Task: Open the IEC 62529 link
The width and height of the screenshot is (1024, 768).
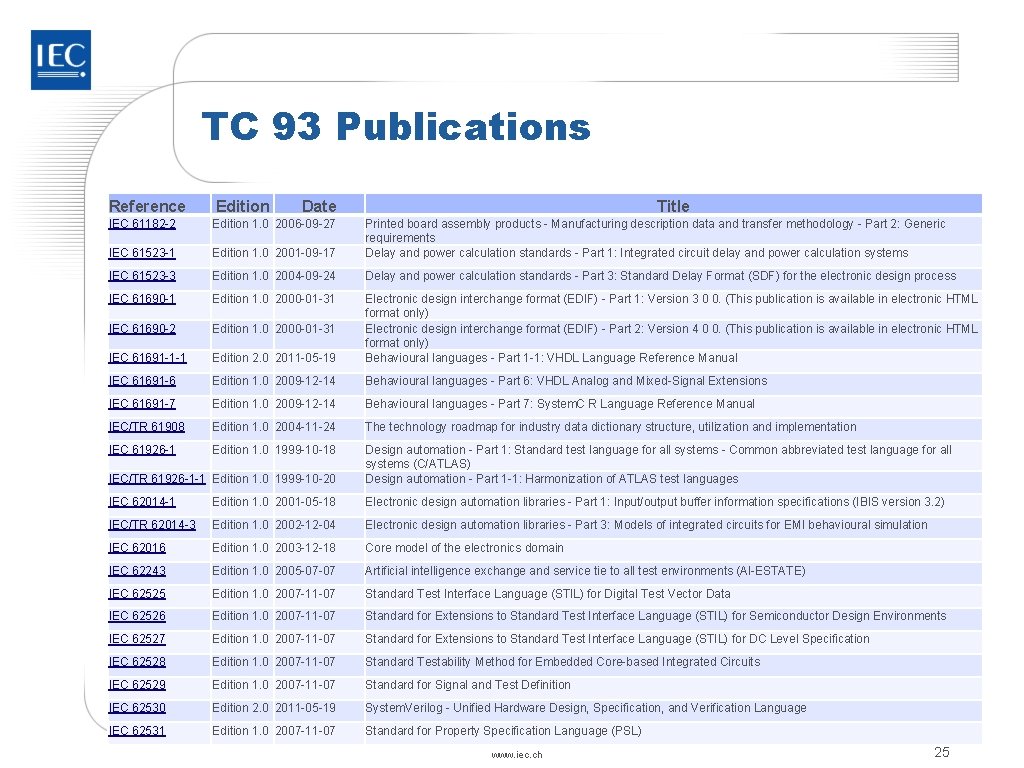Action: [x=137, y=685]
